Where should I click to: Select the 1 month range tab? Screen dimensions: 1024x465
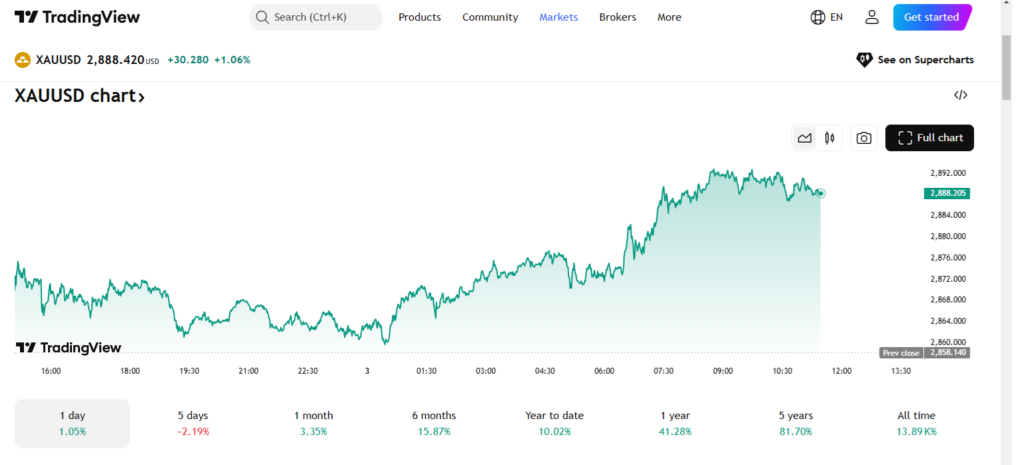(x=313, y=423)
